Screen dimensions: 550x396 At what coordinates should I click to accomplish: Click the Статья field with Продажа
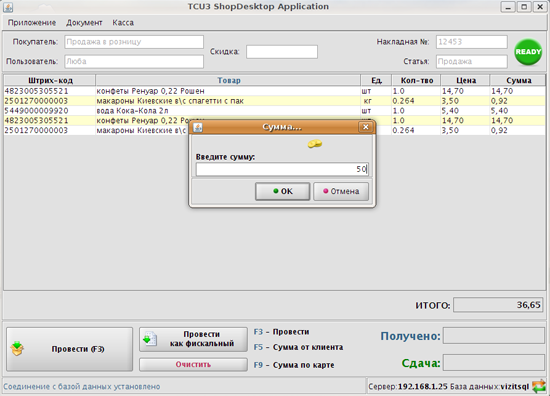(x=472, y=61)
